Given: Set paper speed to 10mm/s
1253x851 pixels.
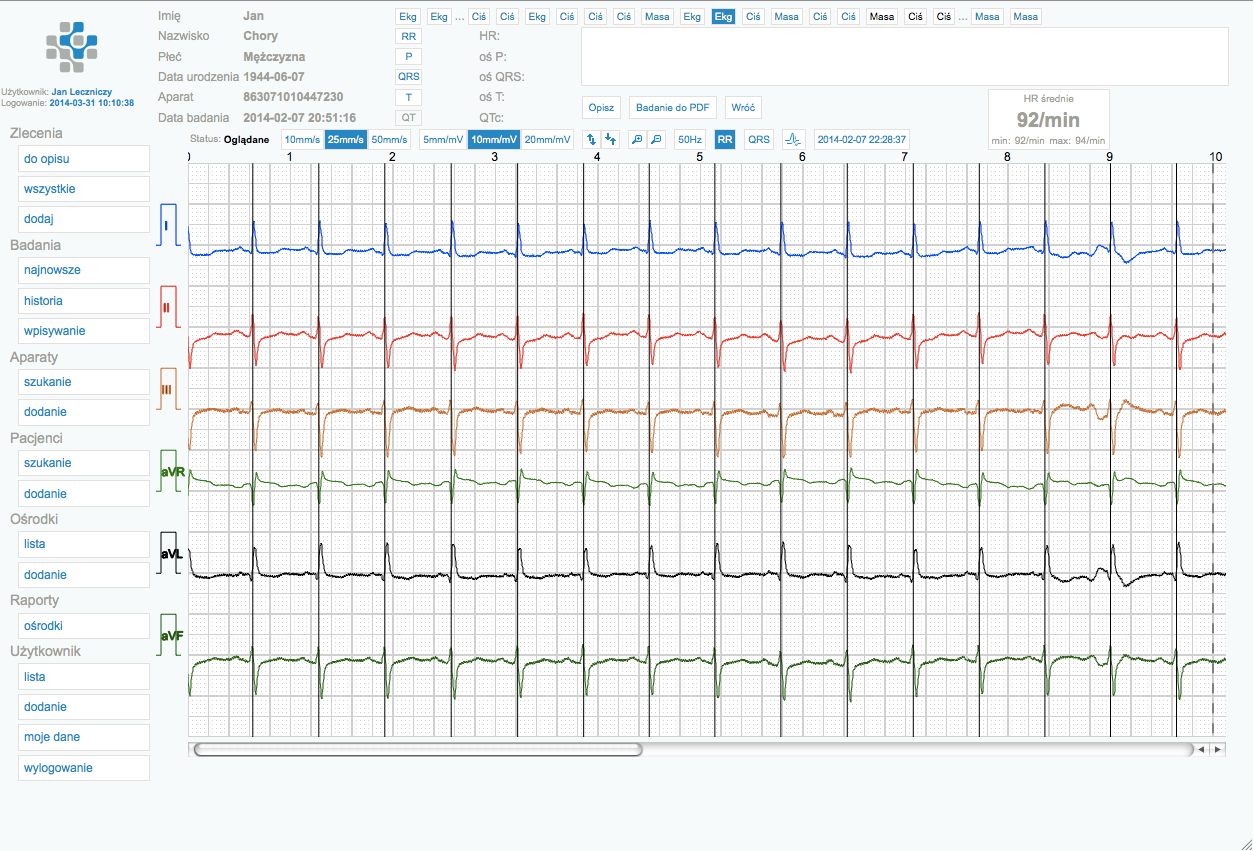Looking at the screenshot, I should 302,139.
